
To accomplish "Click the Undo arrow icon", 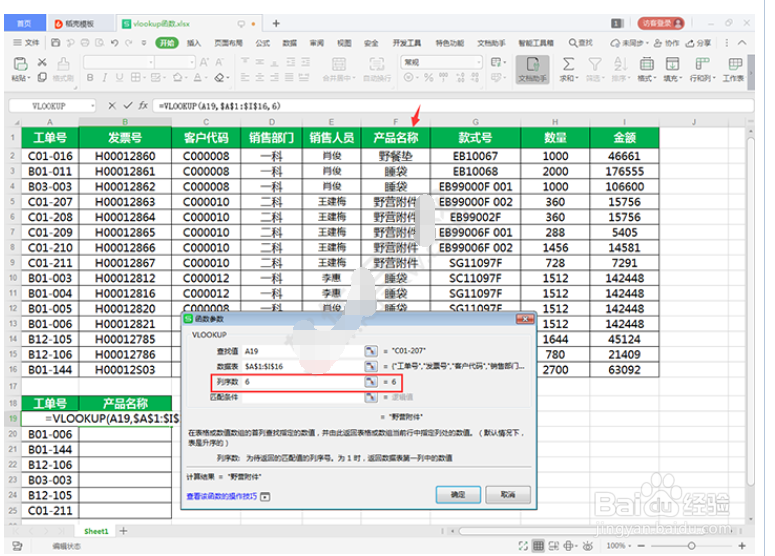I will [x=114, y=43].
